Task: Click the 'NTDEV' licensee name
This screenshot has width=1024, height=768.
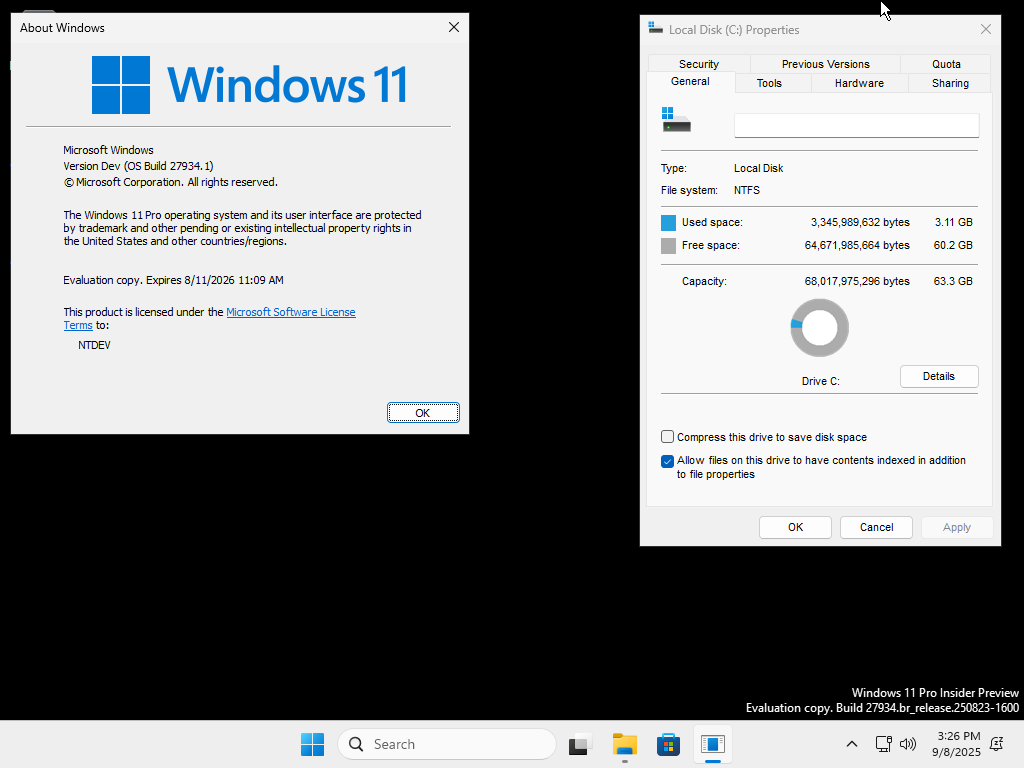Action: point(95,345)
